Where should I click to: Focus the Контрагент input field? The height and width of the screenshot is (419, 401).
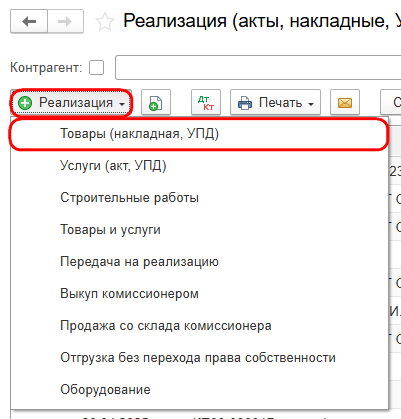point(258,68)
